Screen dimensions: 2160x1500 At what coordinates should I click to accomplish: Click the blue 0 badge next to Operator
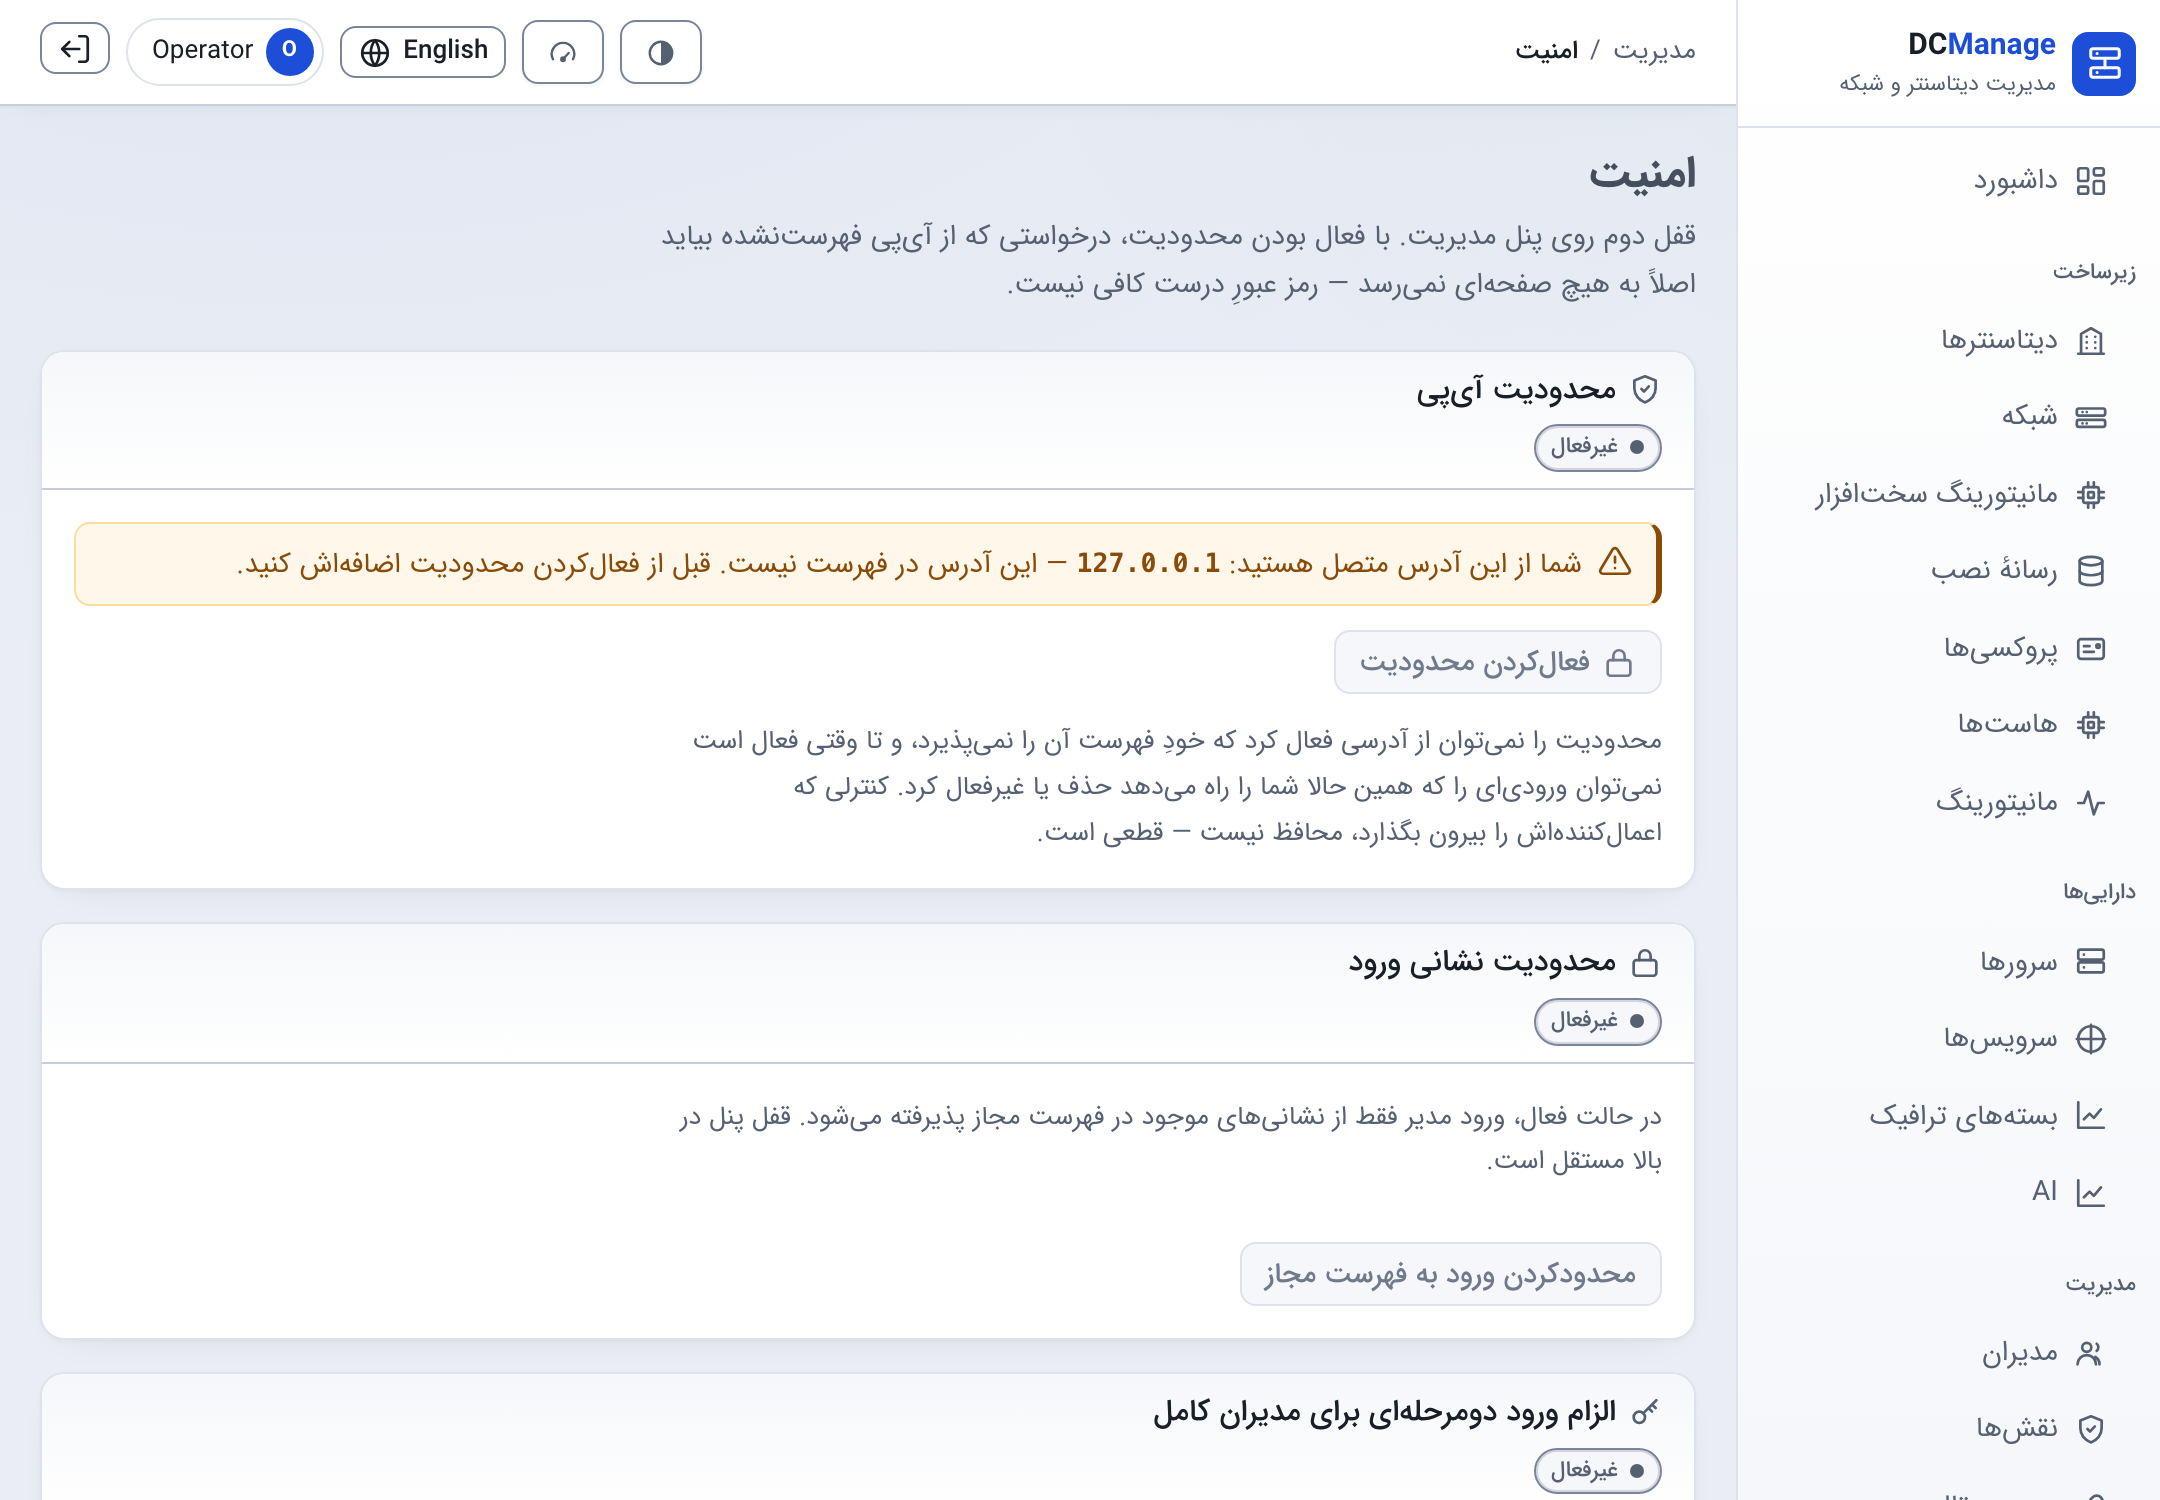(289, 50)
